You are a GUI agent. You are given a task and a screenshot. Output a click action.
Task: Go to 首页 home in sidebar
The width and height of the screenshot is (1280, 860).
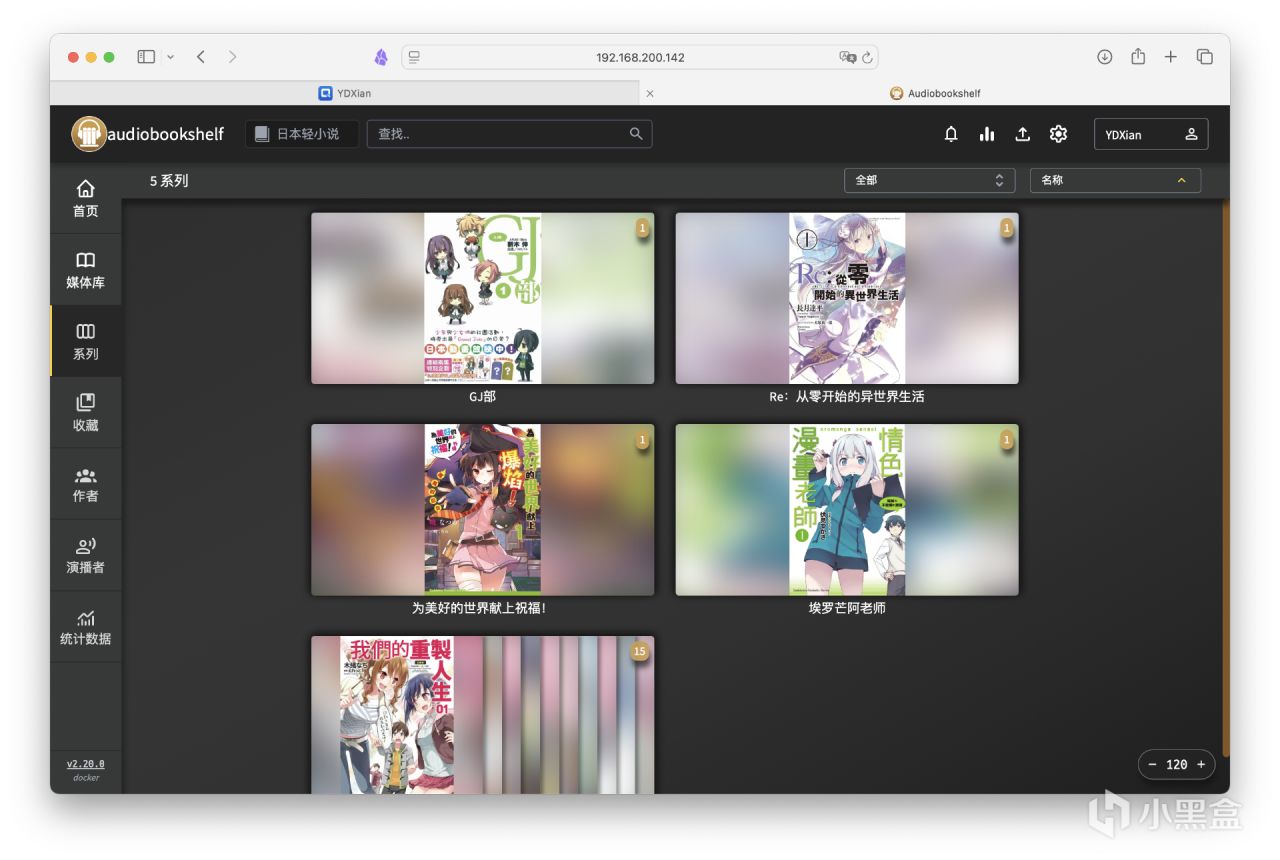[86, 198]
